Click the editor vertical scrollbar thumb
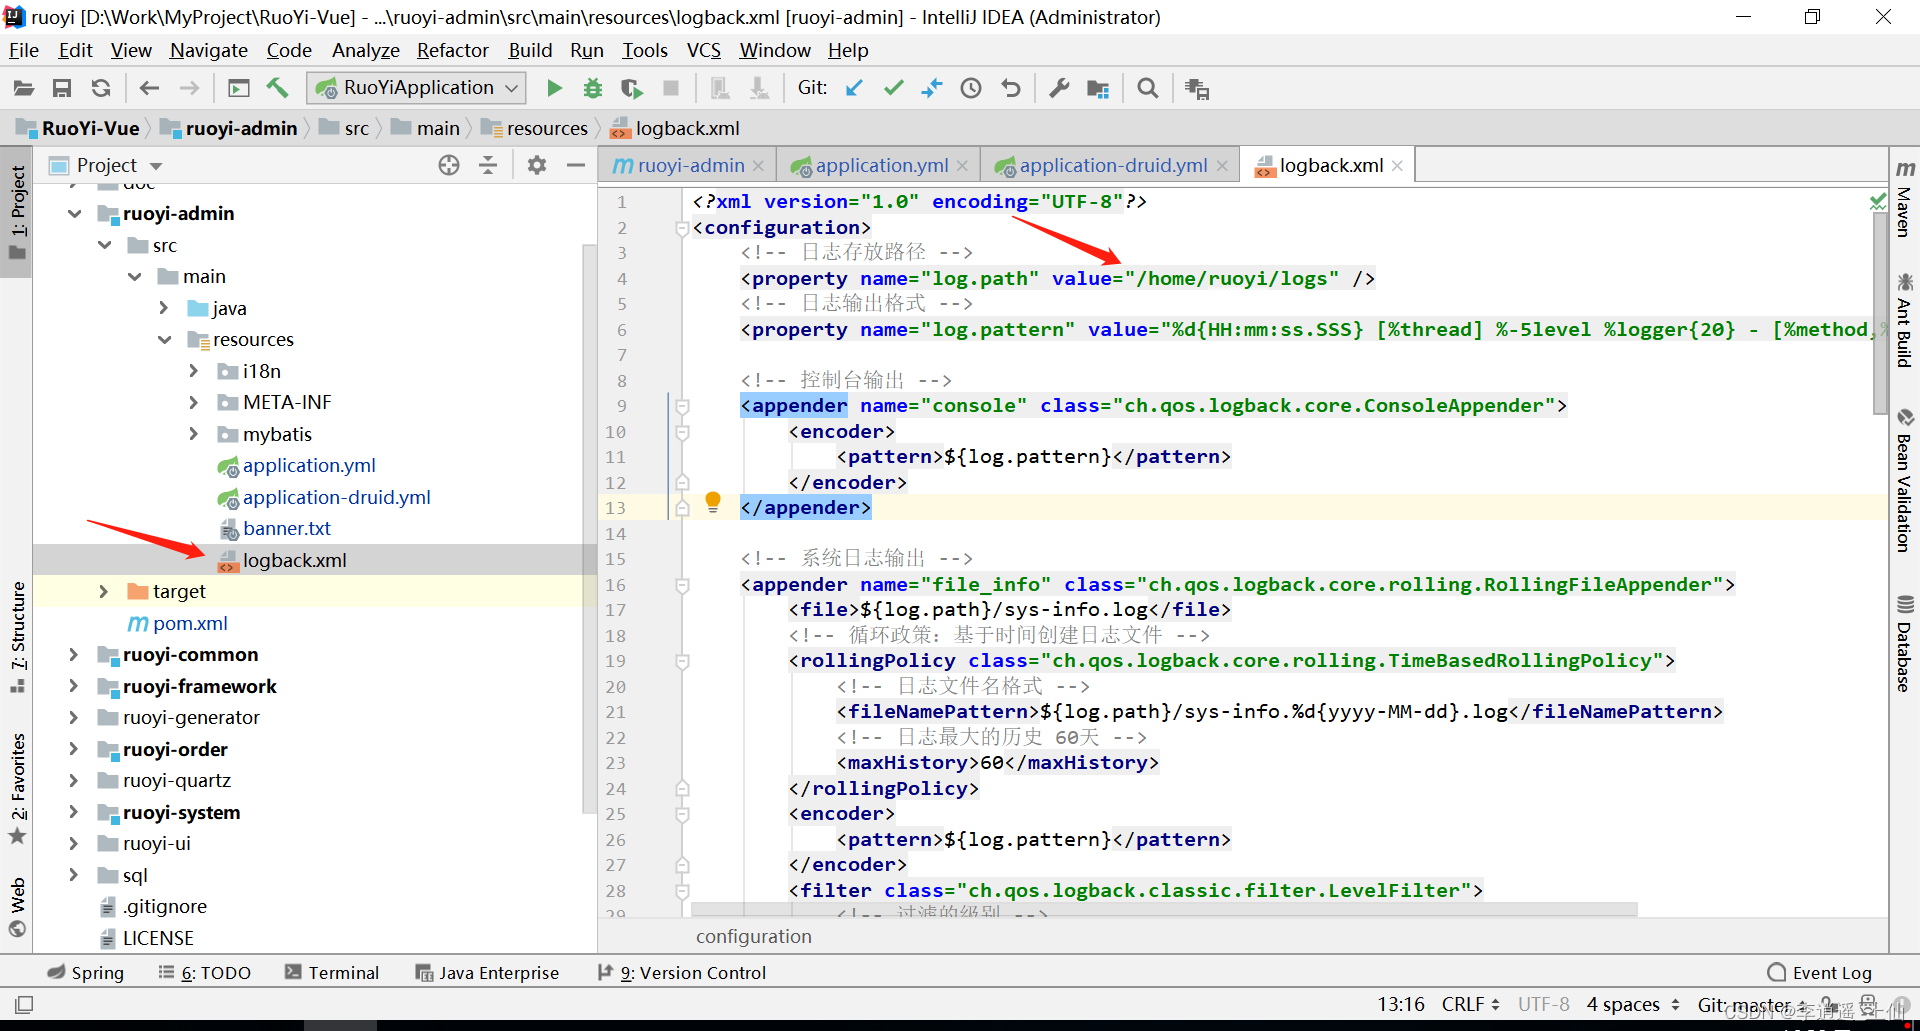The image size is (1920, 1031). click(x=1880, y=312)
